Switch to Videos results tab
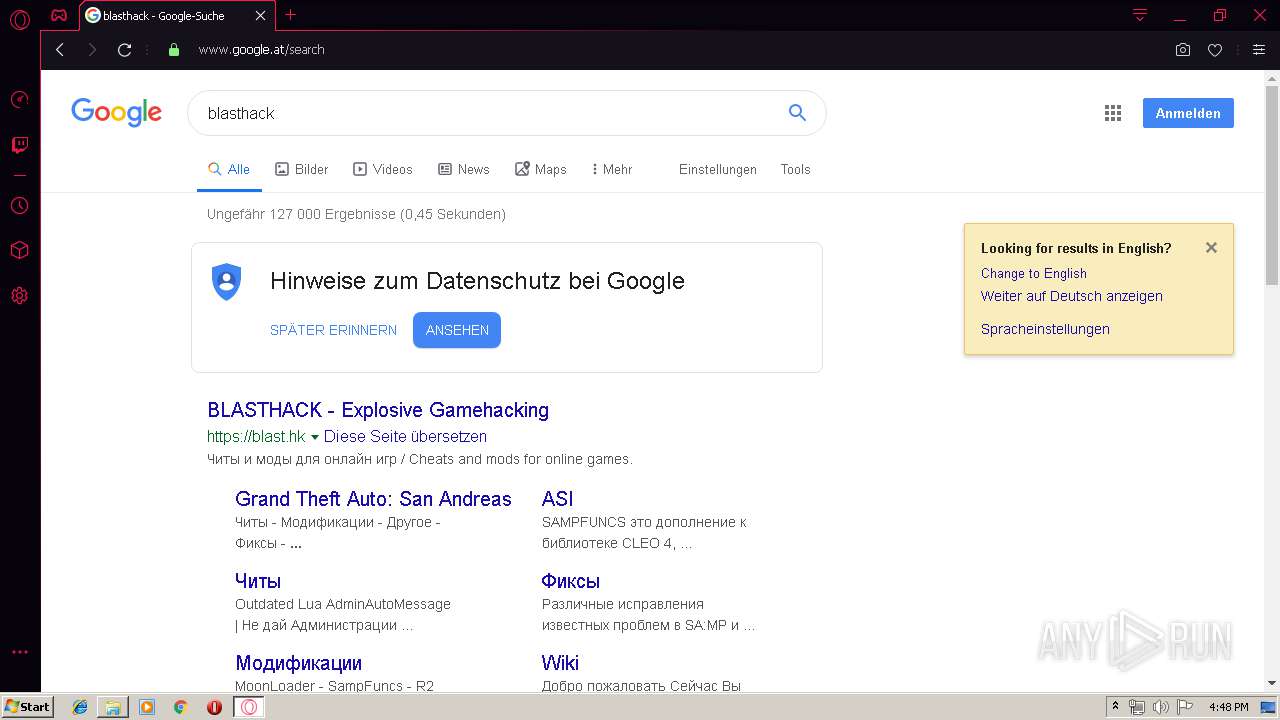The image size is (1280, 720). (383, 169)
